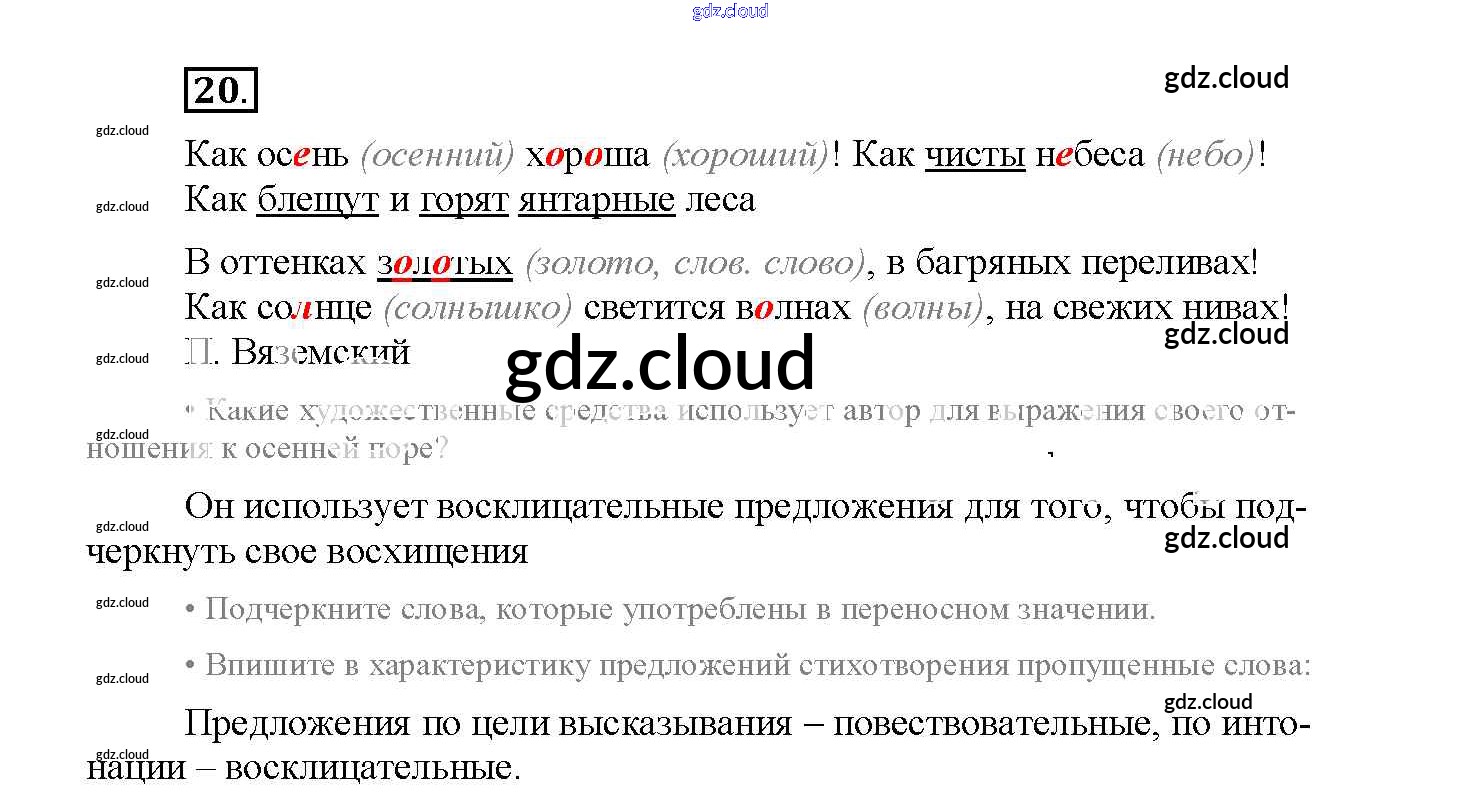Click the hint "(золото, слов. слово)"
Viewport: 1460px width, 798px height.
[694, 264]
